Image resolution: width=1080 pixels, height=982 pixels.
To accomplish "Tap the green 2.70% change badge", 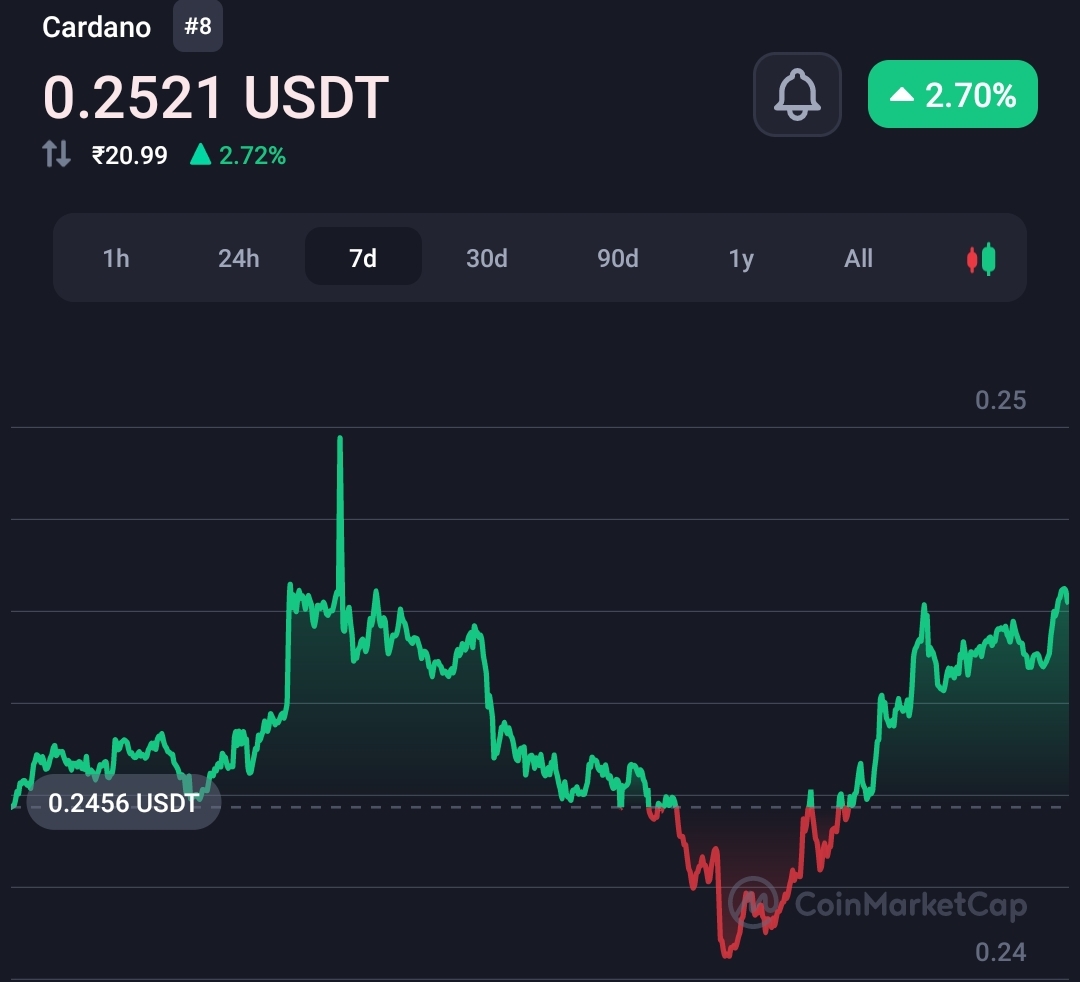I will click(x=953, y=94).
